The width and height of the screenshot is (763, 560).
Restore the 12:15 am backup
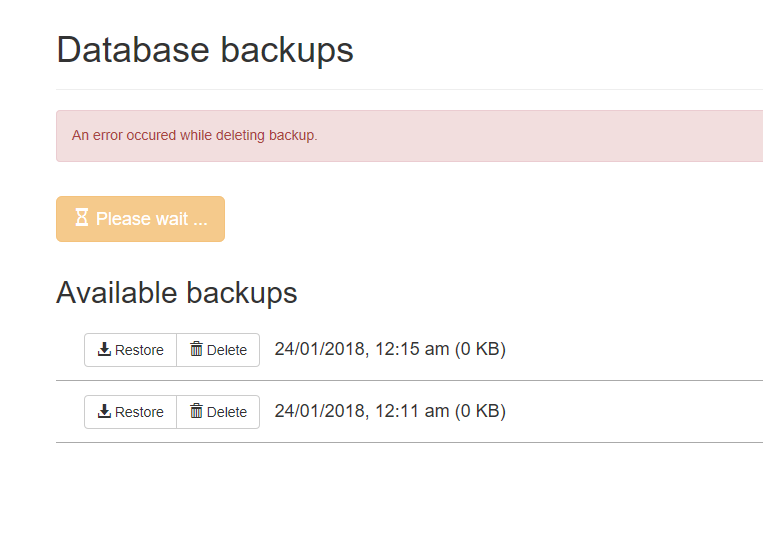click(130, 350)
